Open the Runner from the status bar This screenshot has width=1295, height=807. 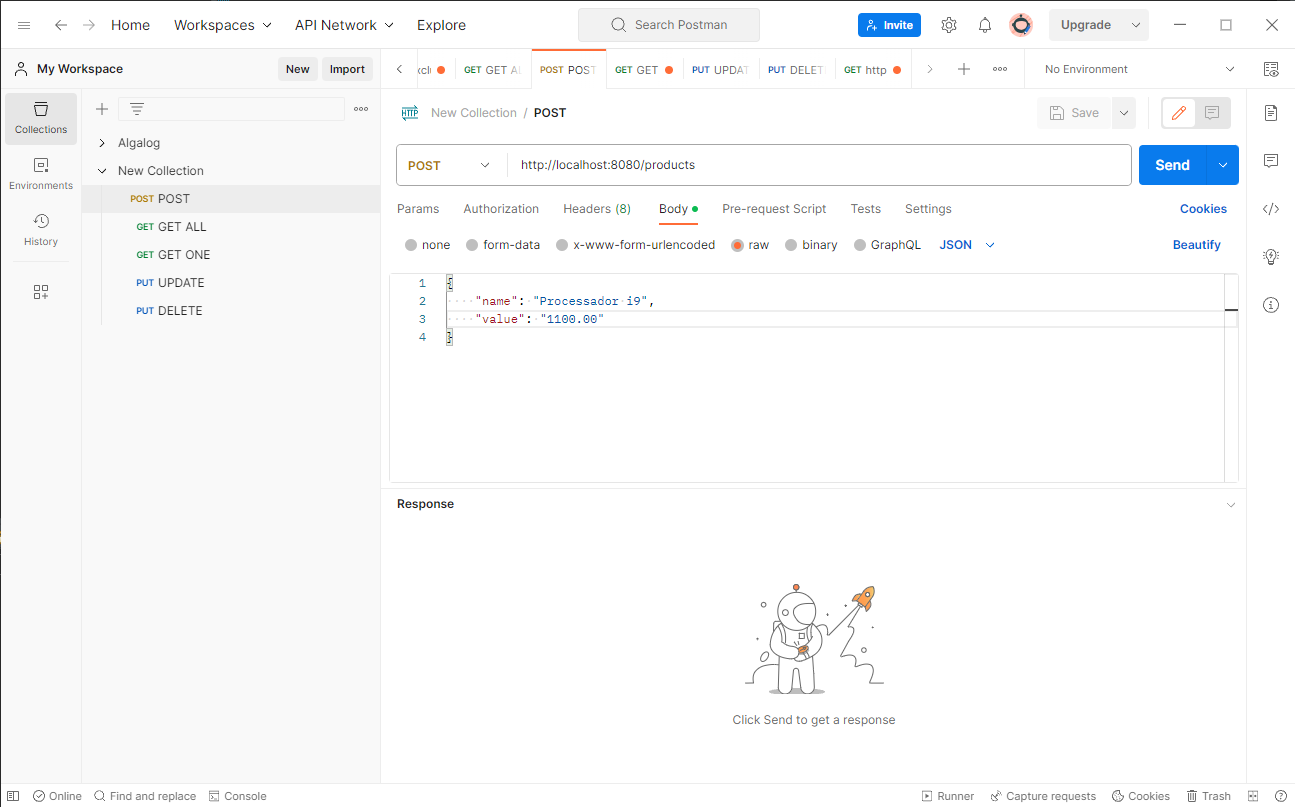click(947, 795)
